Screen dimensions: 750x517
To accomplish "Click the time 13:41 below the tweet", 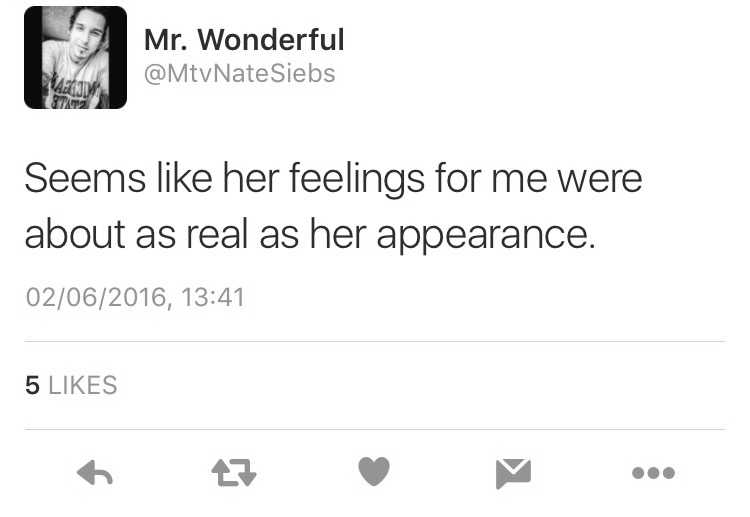I will (213, 297).
